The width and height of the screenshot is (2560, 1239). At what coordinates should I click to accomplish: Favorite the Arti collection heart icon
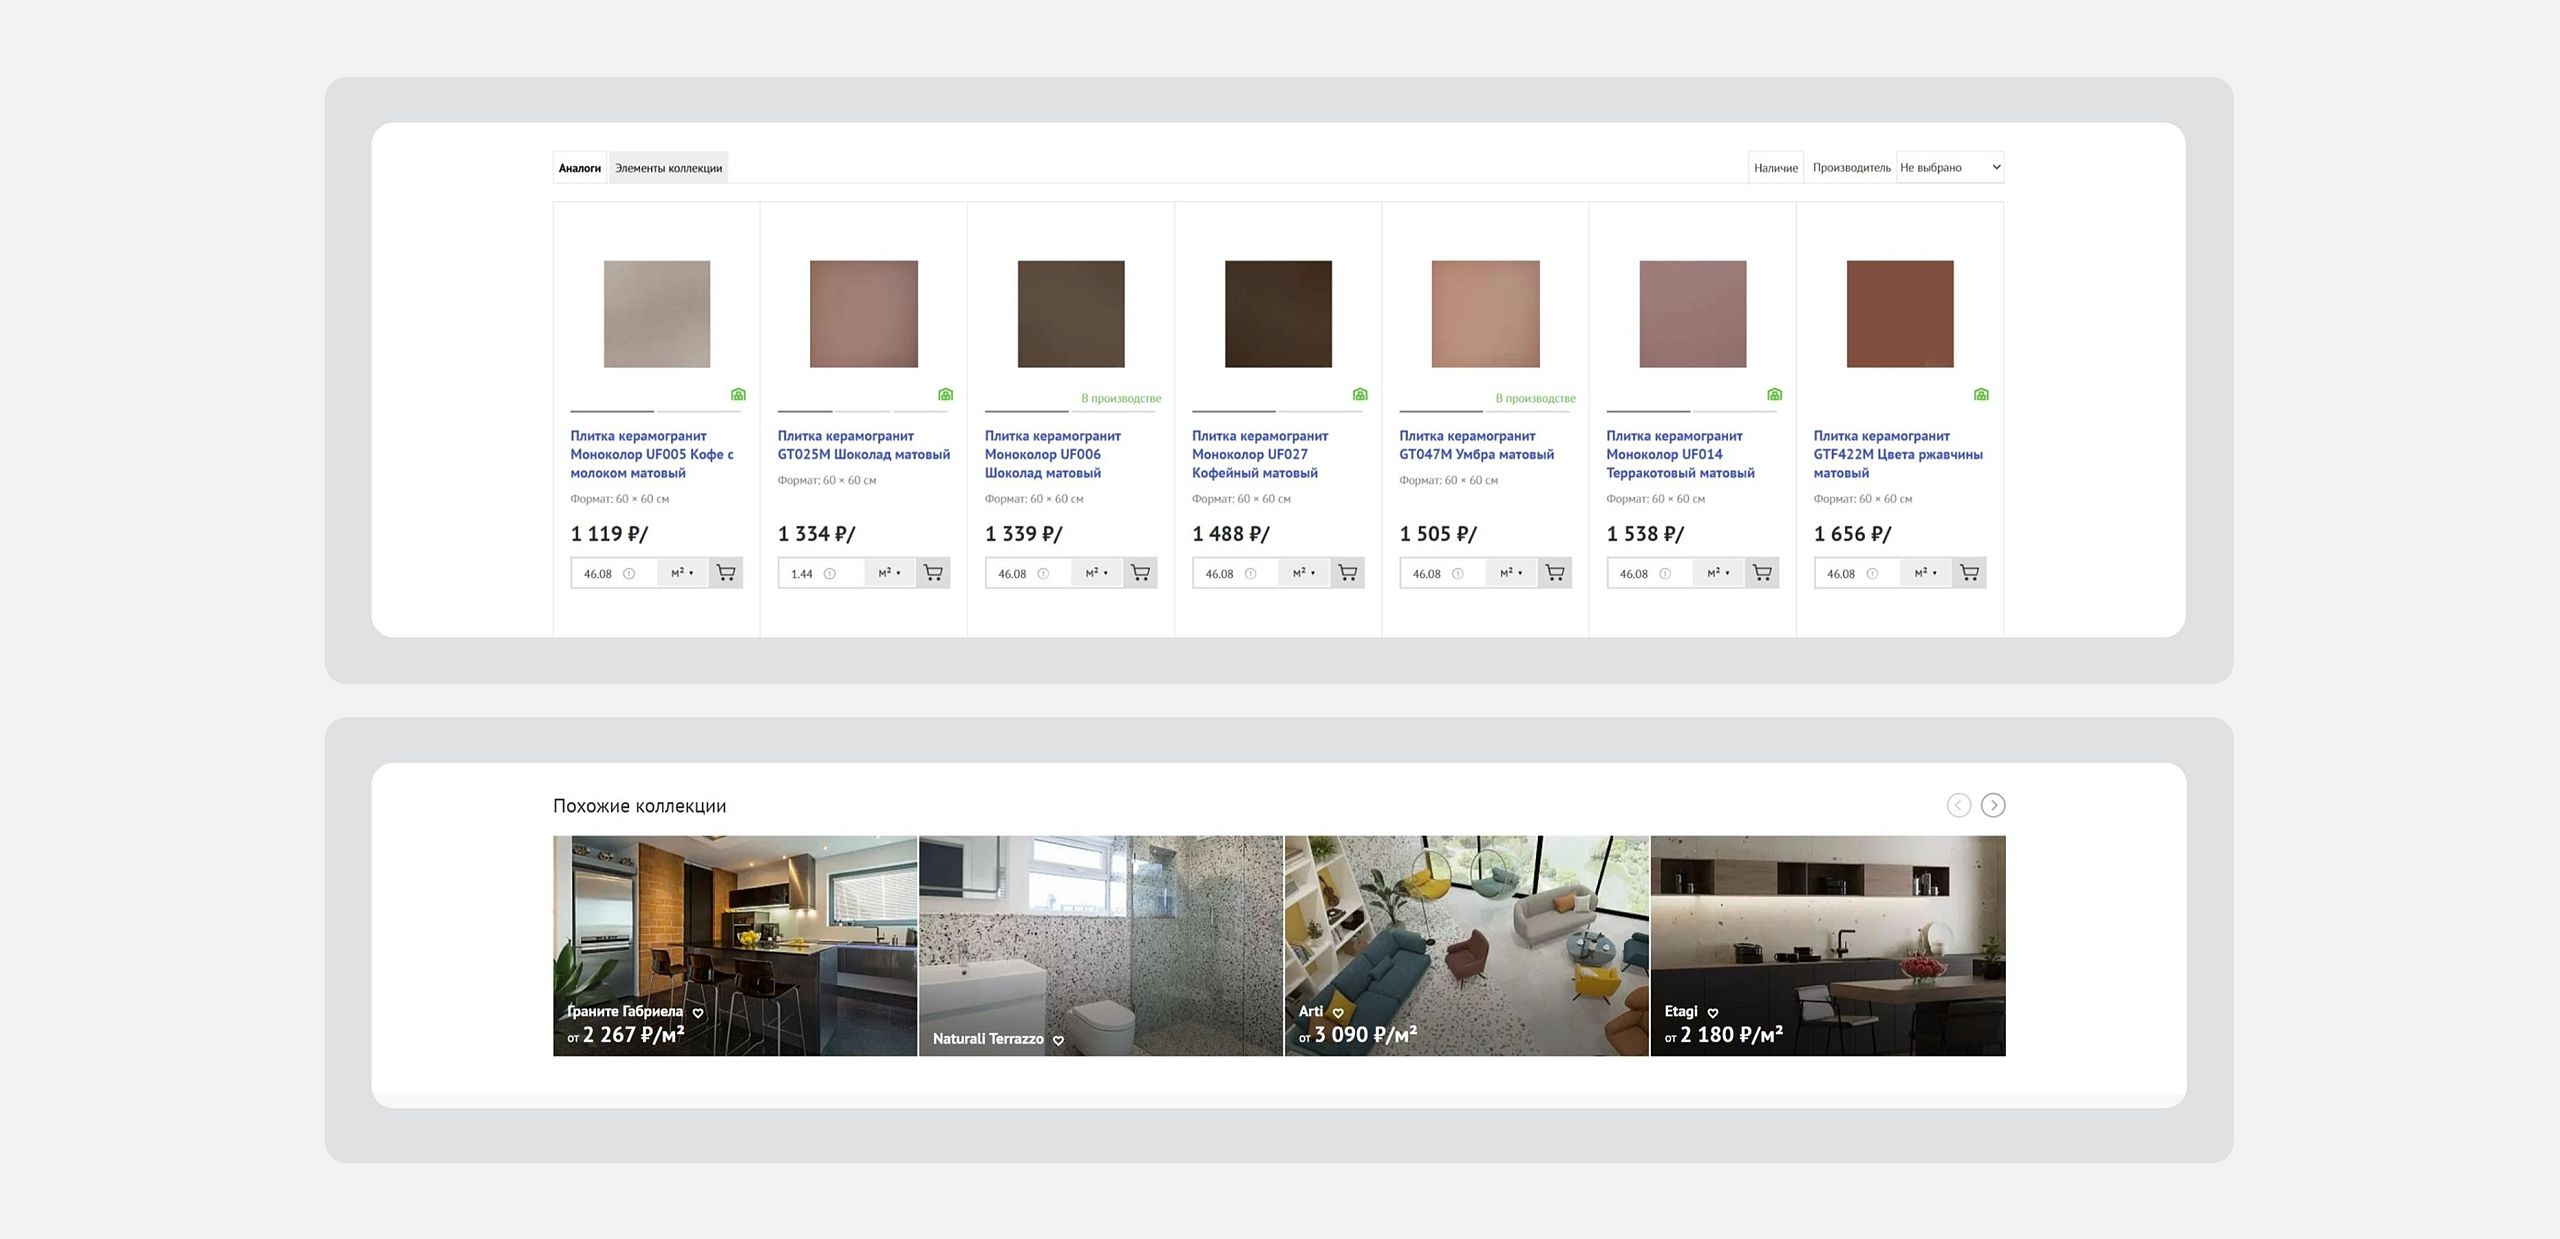point(1338,1013)
